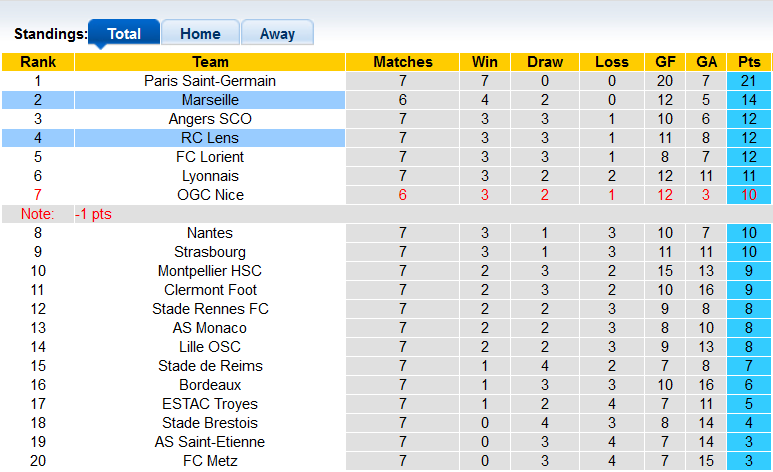
Task: Open FC Lorient team entry
Action: click(210, 157)
